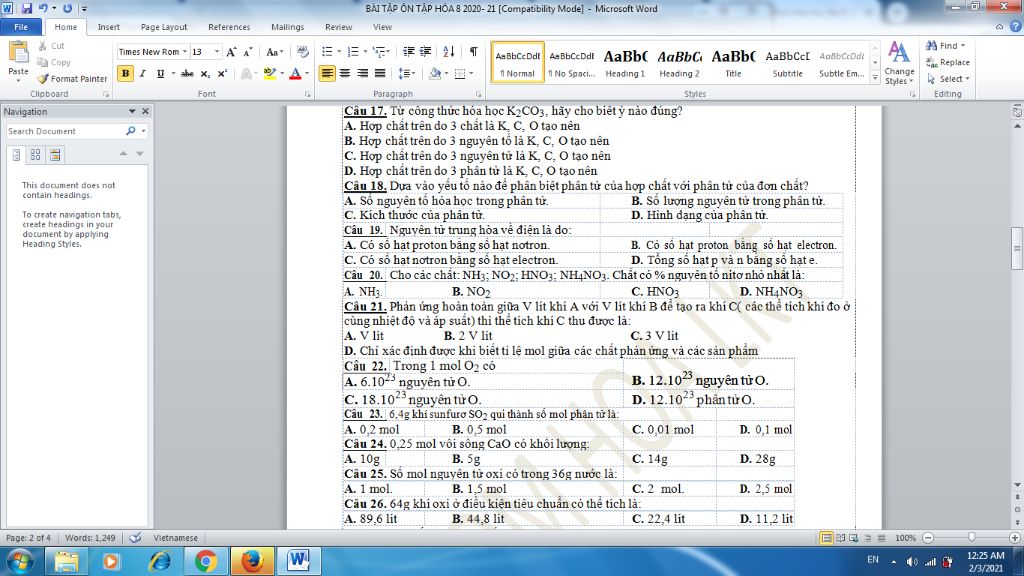Switch to the References tab
This screenshot has height=576, width=1024.
(229, 27)
